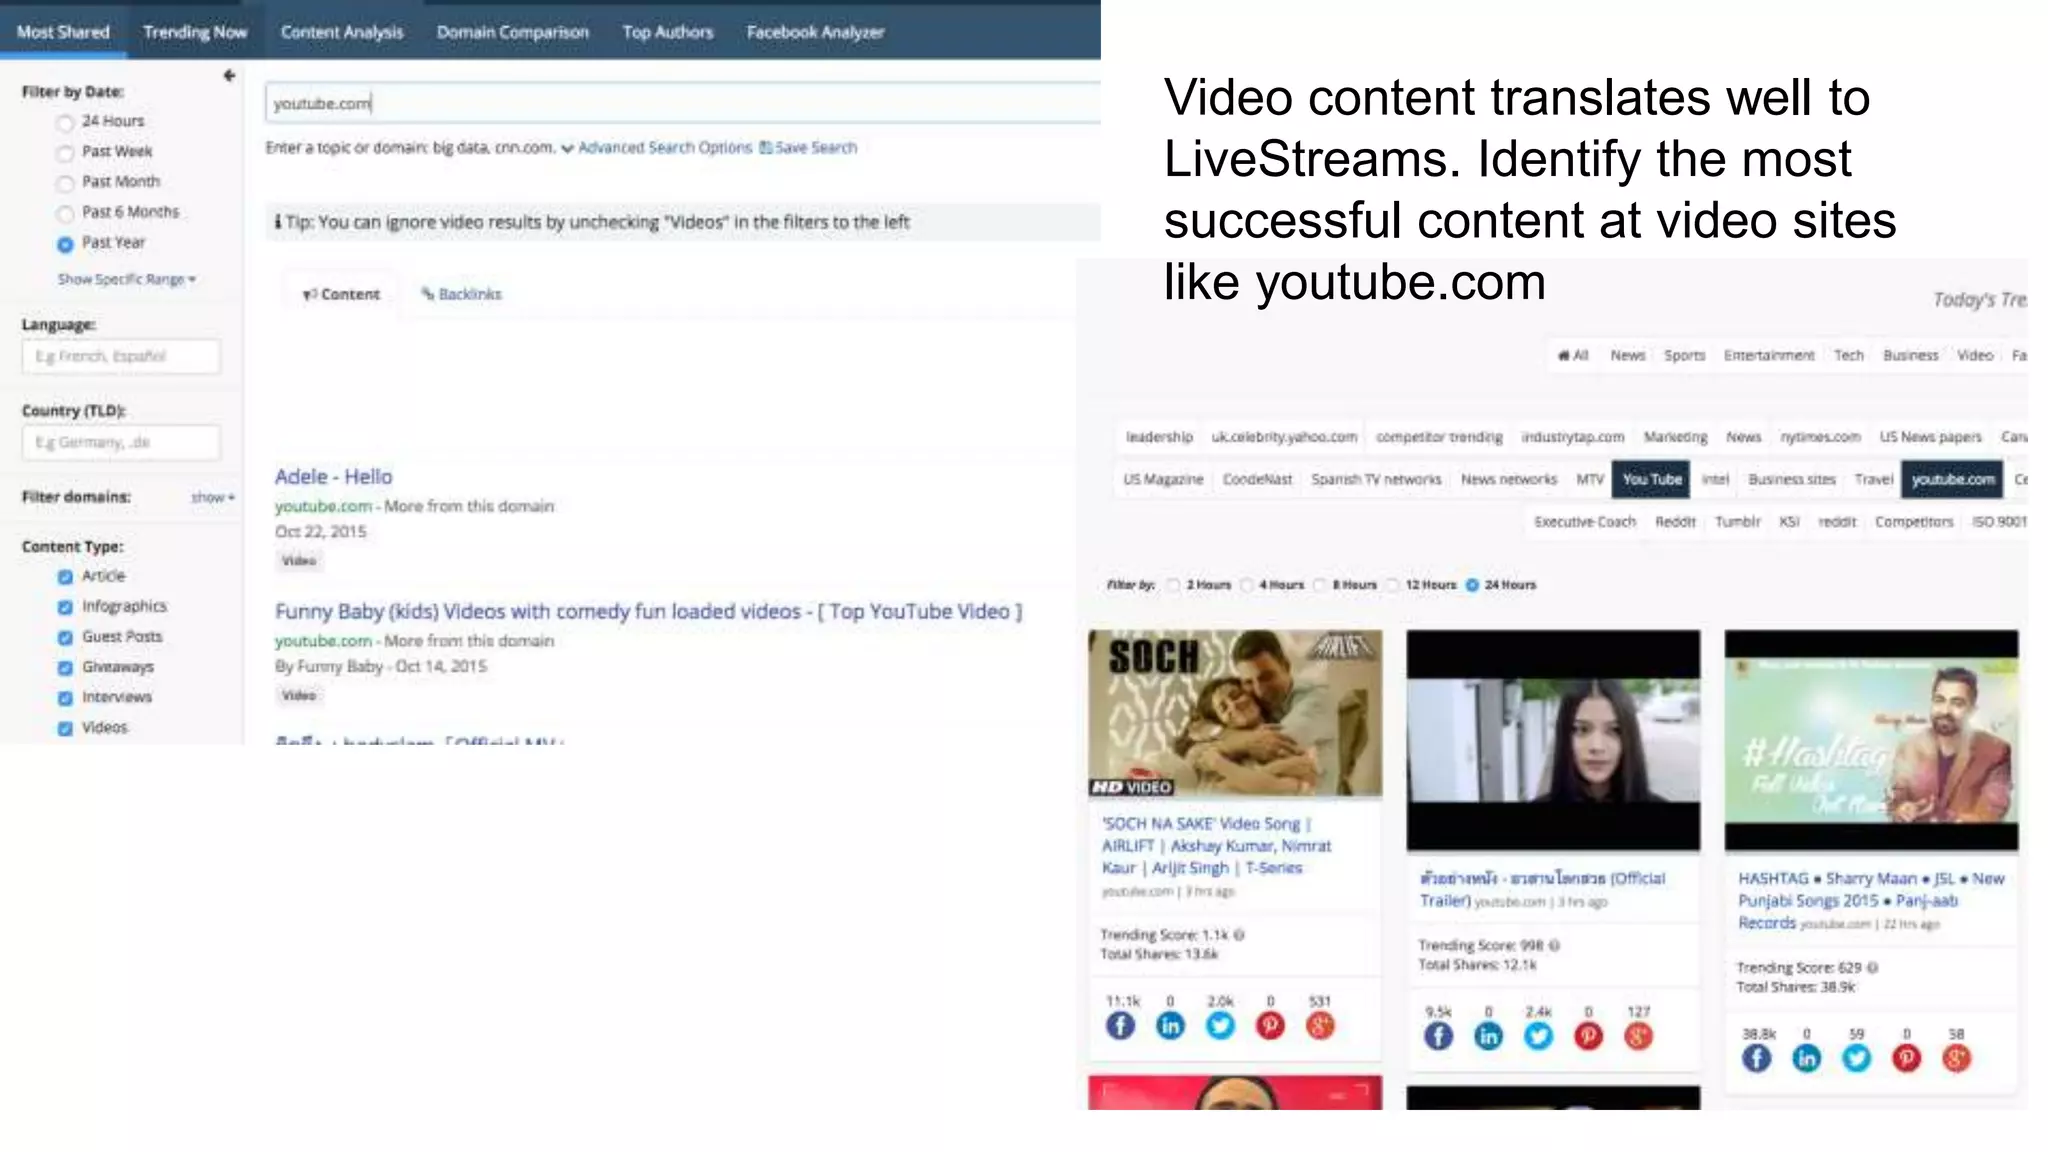Click Pinterest icon on HASHTAG Sharry Maan card
This screenshot has height=1152, width=2048.
[x=1906, y=1058]
